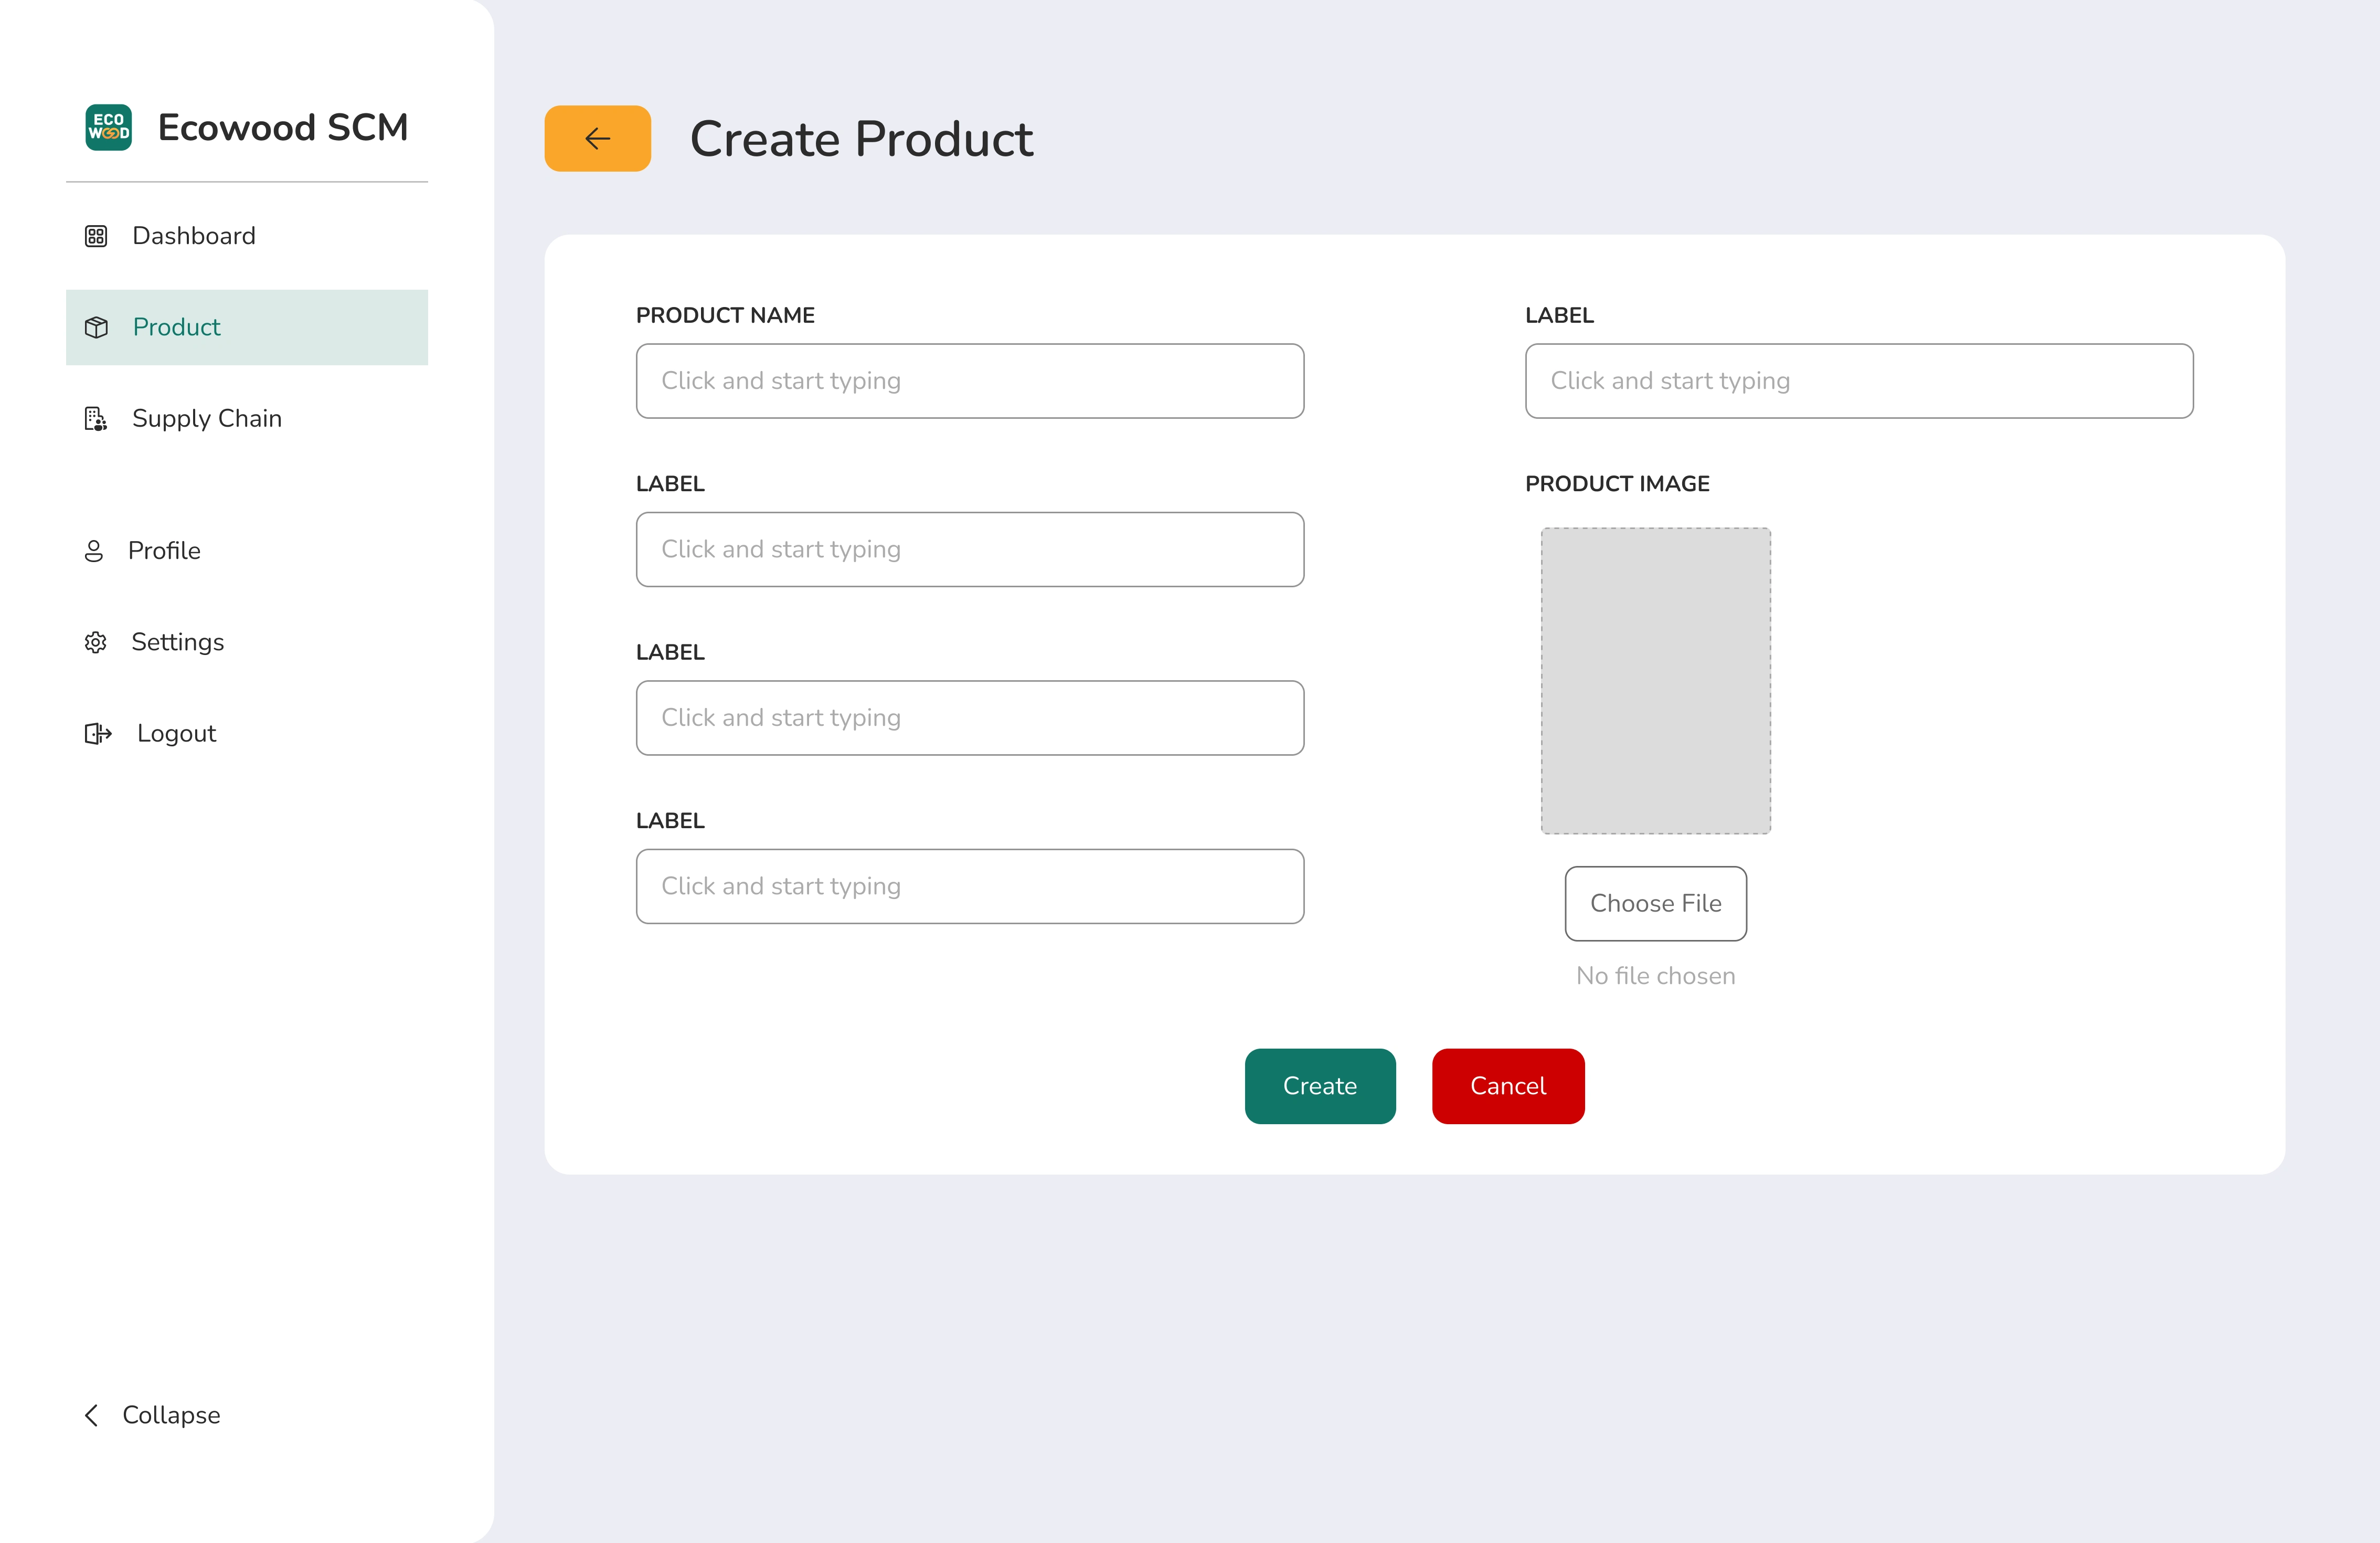Focus the Product Name input field

970,381
